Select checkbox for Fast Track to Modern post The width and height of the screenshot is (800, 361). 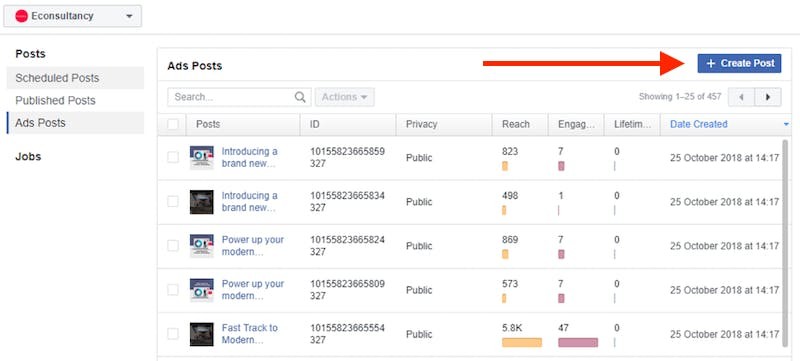pos(173,334)
